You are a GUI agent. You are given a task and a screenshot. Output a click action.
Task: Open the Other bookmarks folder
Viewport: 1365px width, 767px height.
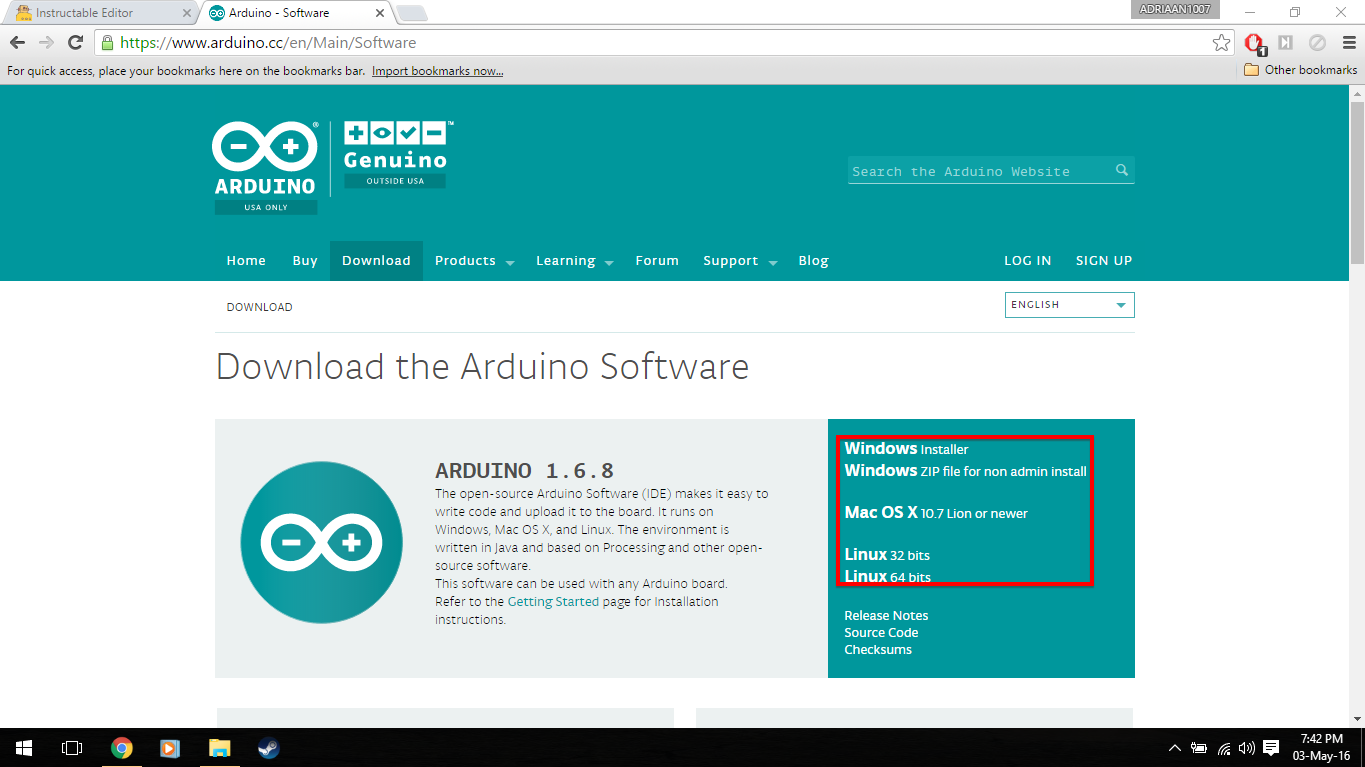(1300, 70)
